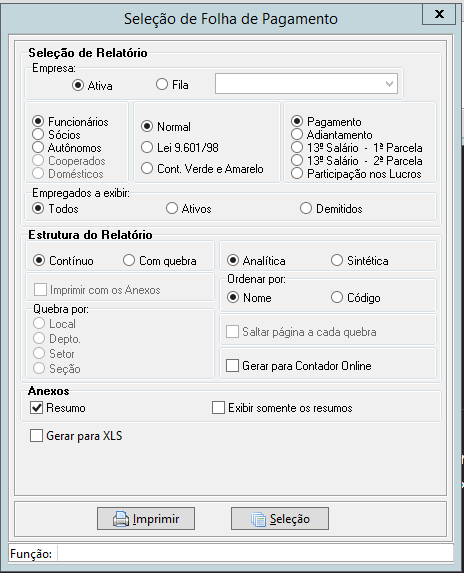Select the Analítica report type
Screen dimensions: 464x573
[x=233, y=260]
